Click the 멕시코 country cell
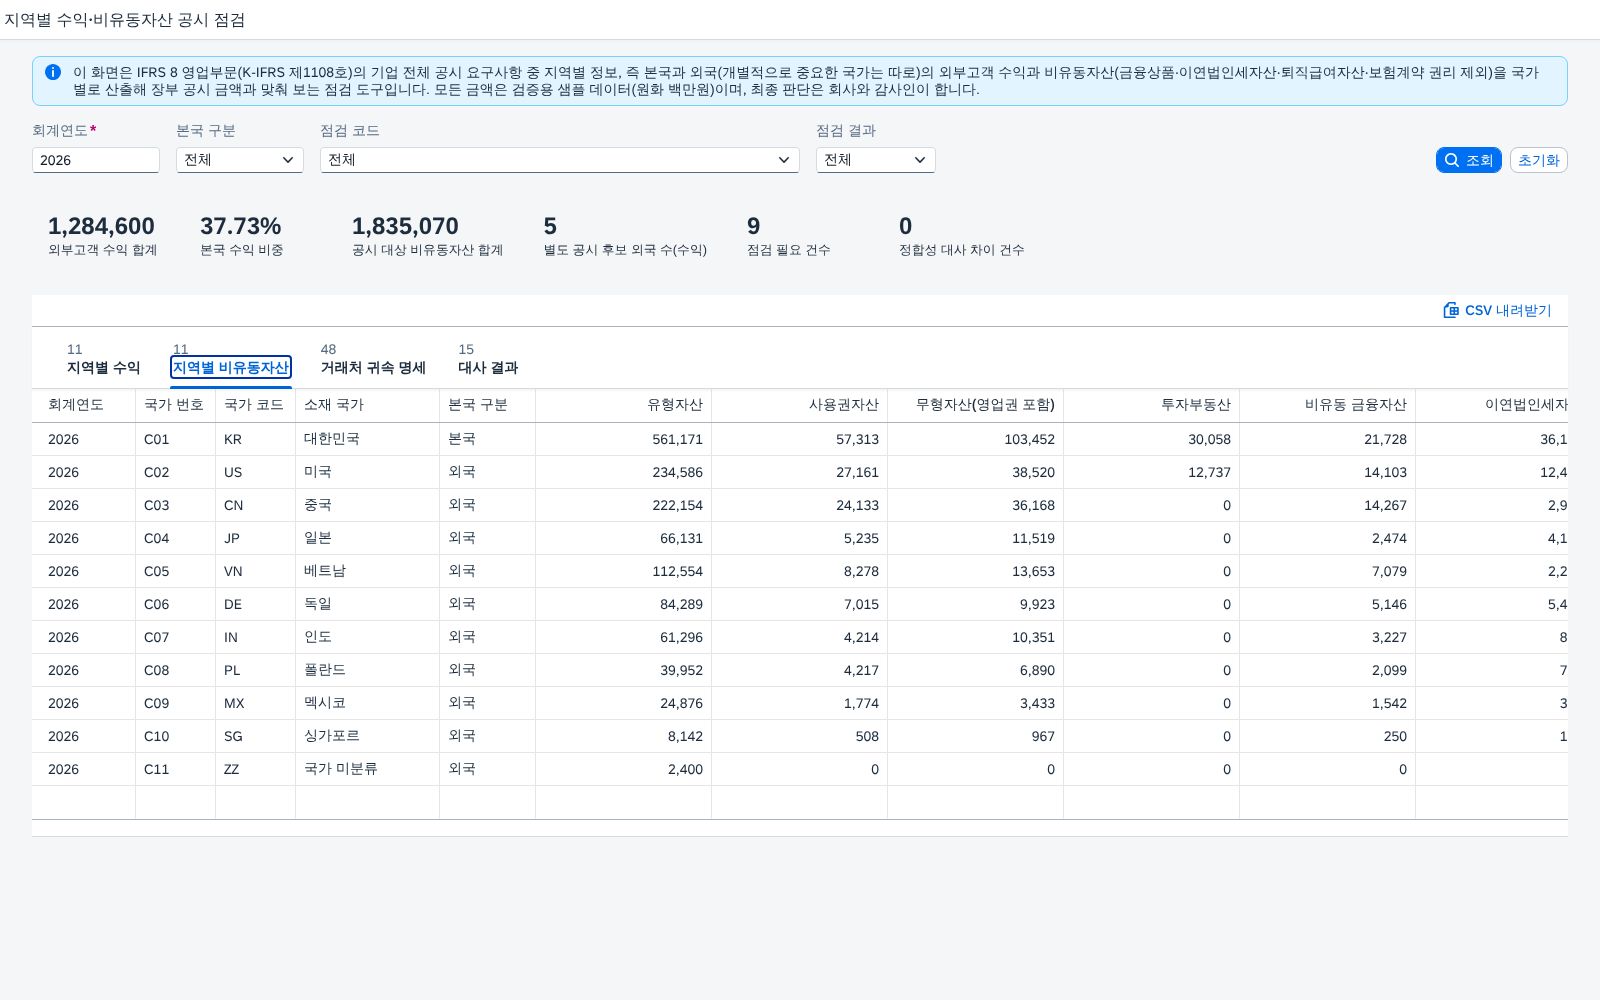Viewport: 1600px width, 1000px height. click(x=368, y=703)
